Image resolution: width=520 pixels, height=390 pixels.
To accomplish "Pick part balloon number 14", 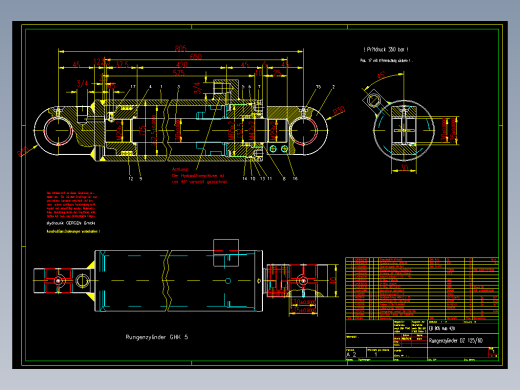I will (x=245, y=179).
